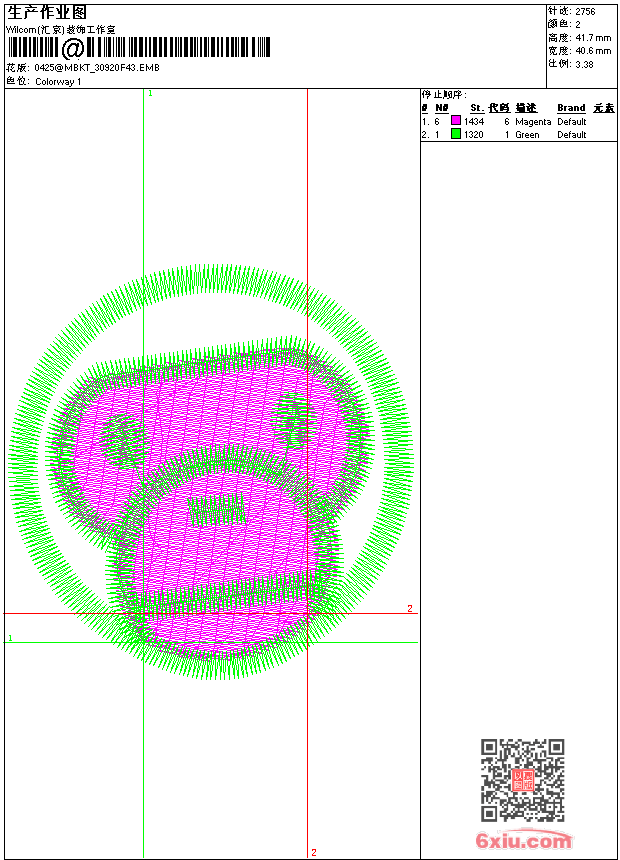Select the Magenta thread row description
Image resolution: width=620 pixels, height=860 pixels.
click(x=533, y=121)
